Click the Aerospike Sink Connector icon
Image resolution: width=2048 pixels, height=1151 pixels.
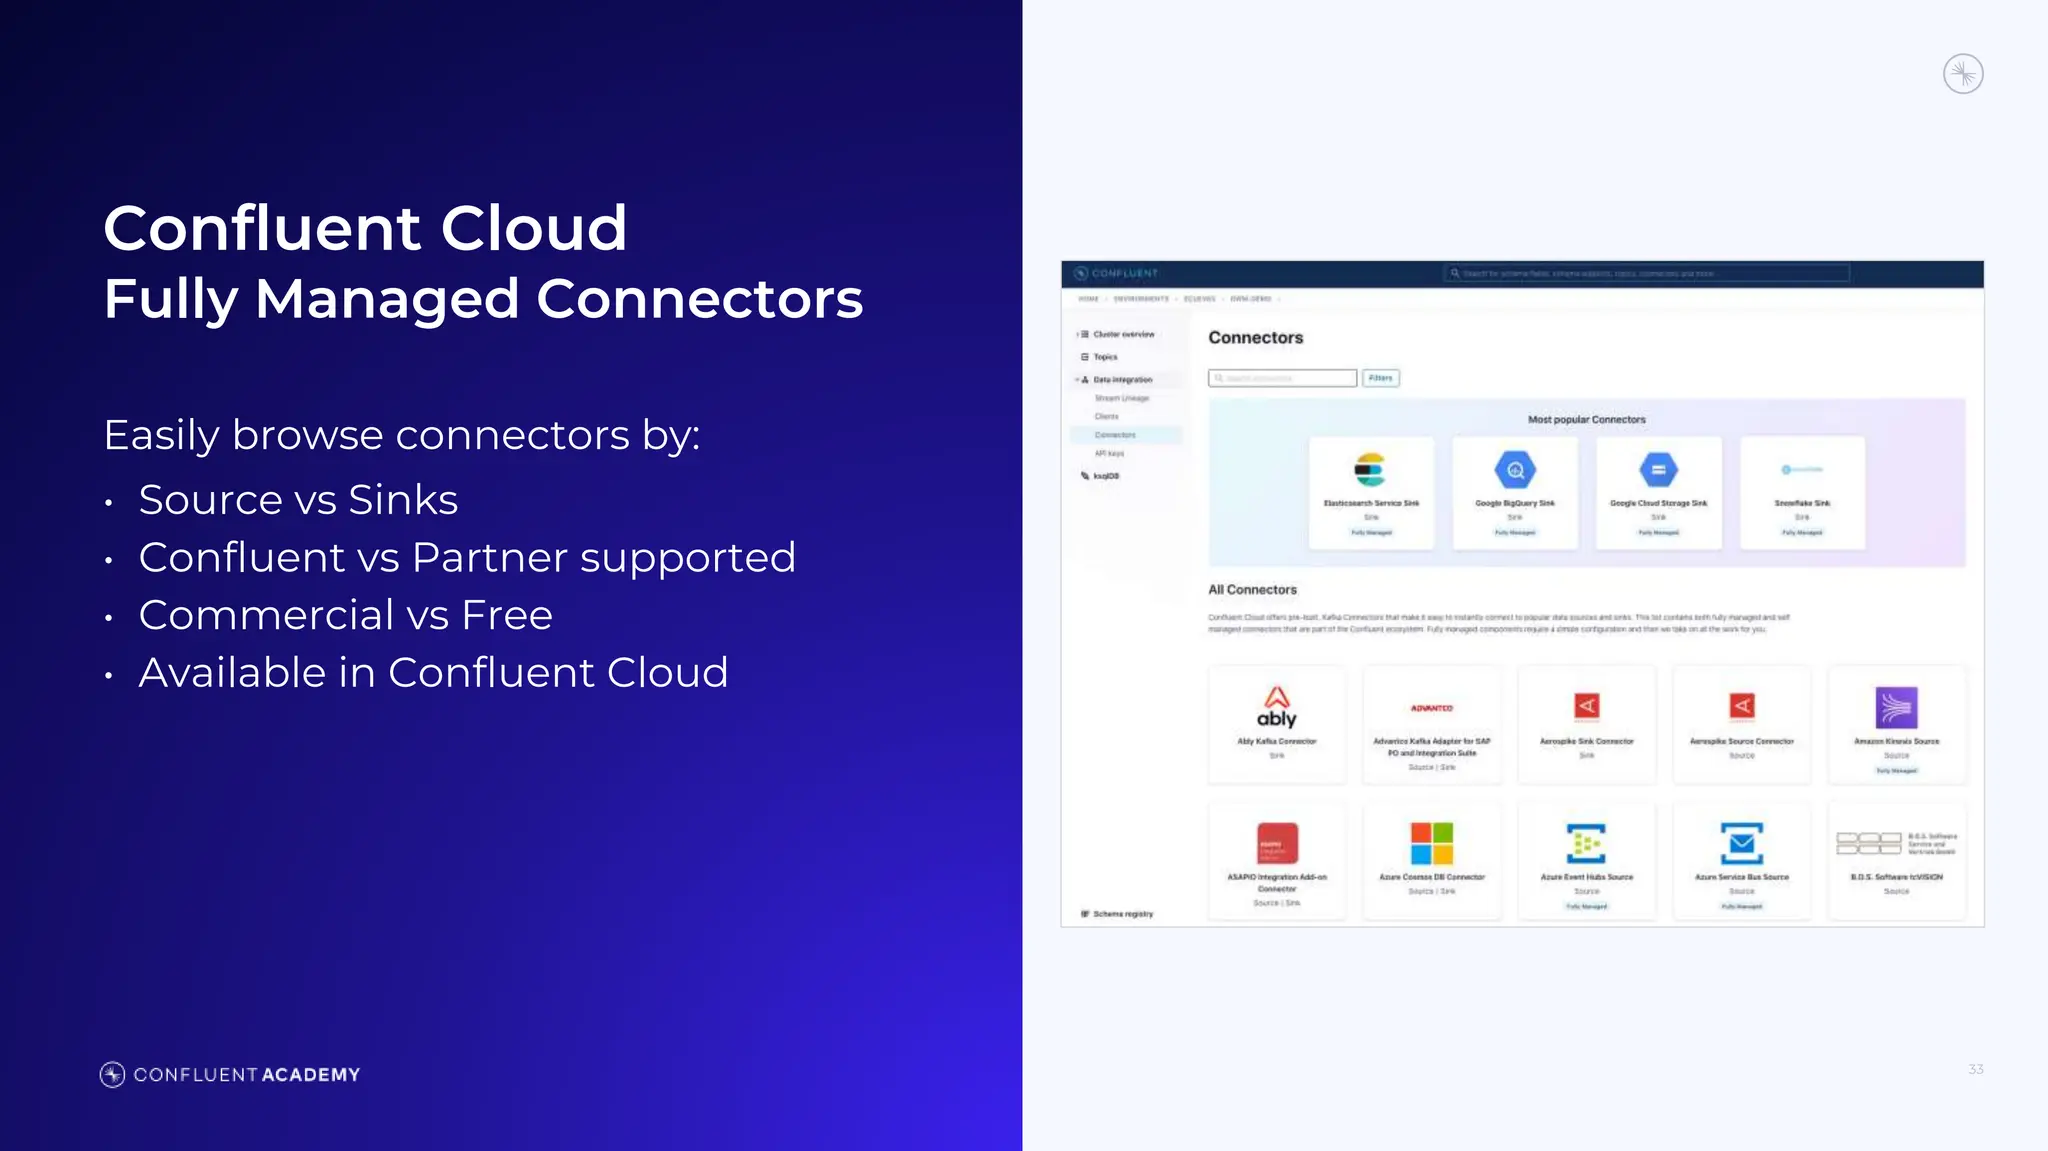[x=1587, y=706]
